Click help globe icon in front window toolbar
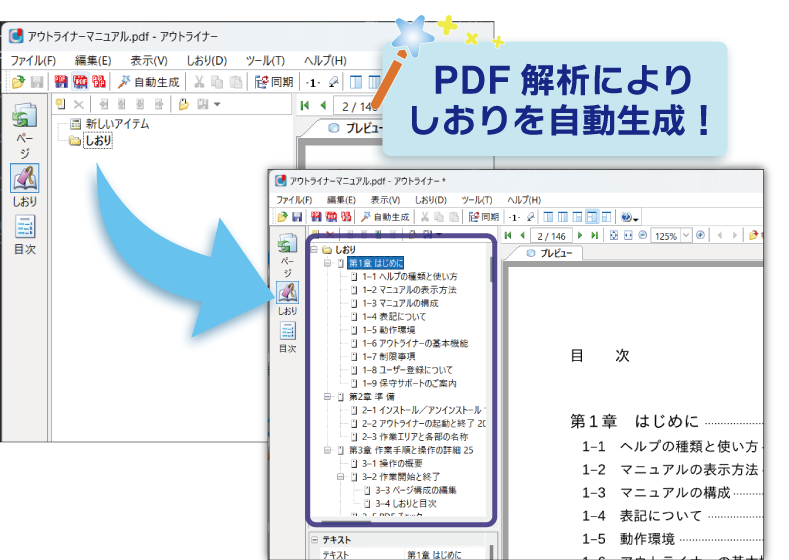789x560 pixels. point(626,217)
